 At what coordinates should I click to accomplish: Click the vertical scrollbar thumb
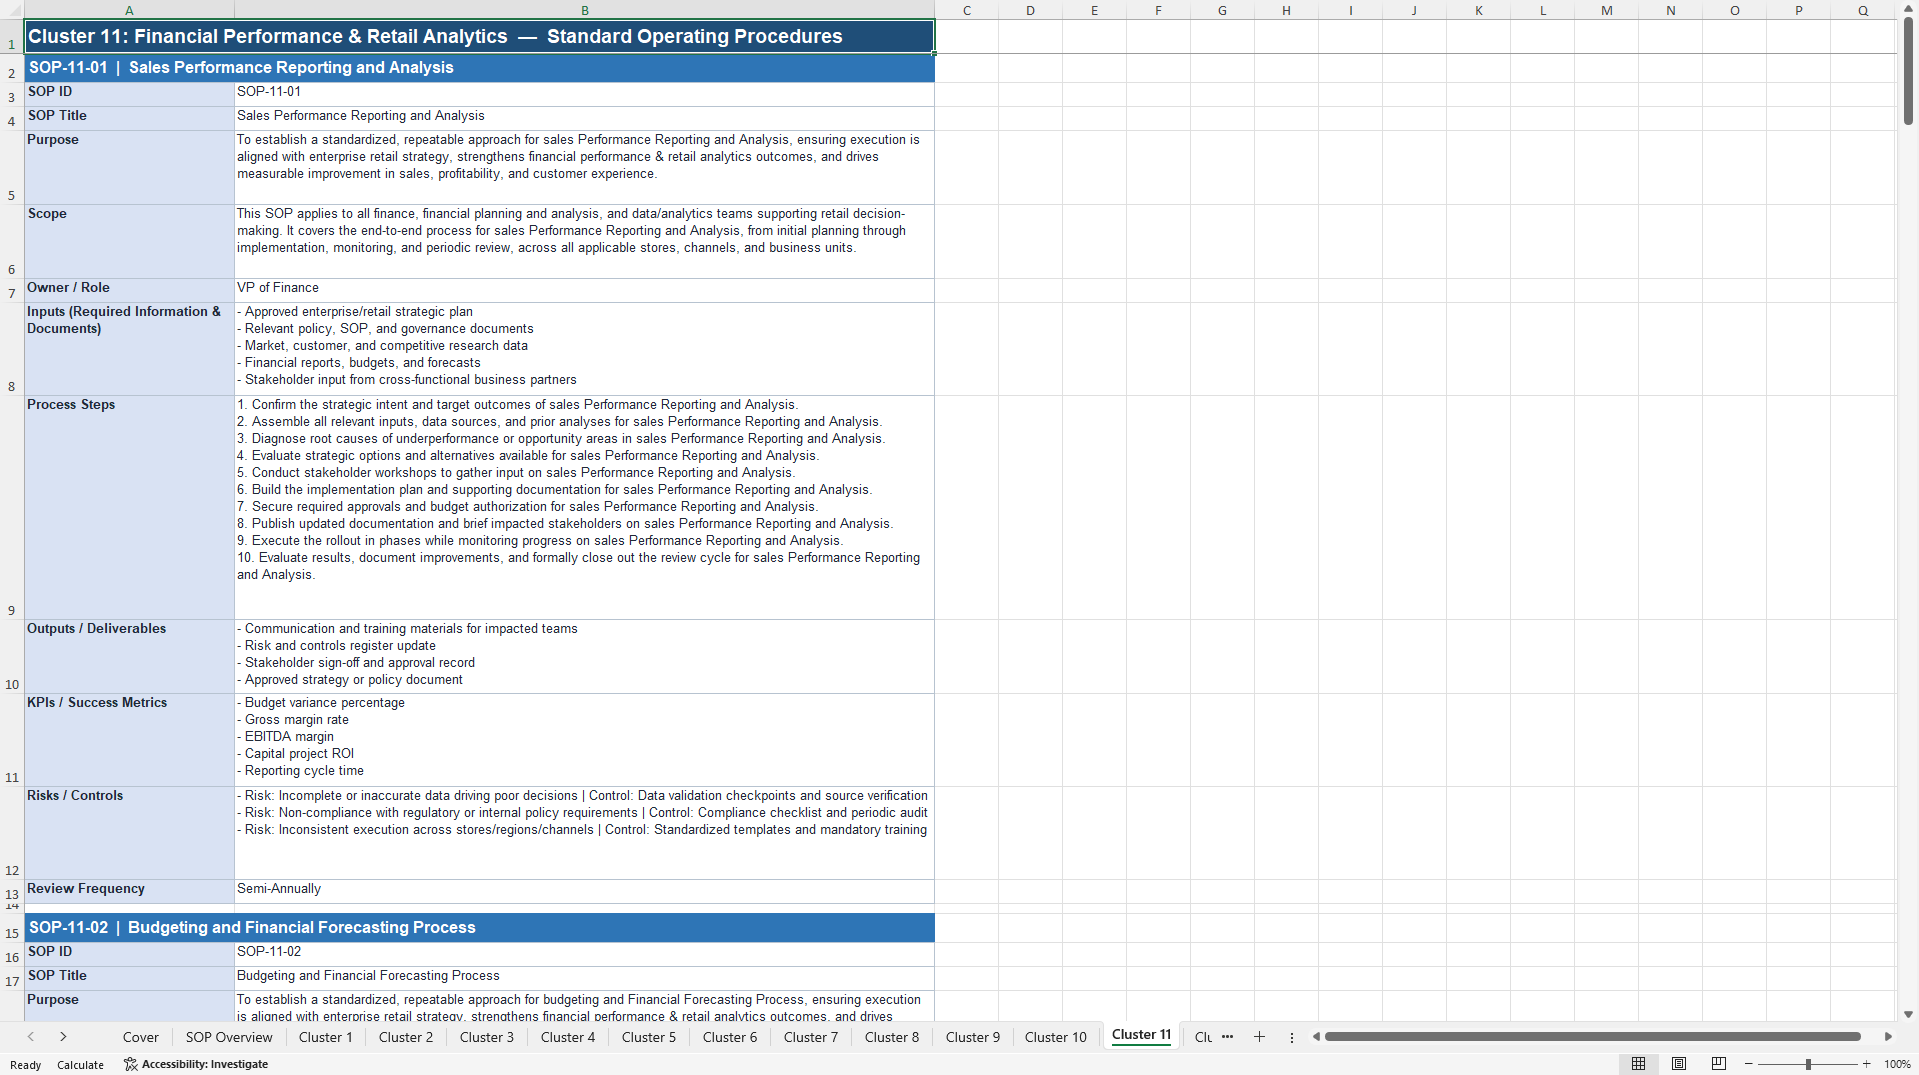point(1908,70)
